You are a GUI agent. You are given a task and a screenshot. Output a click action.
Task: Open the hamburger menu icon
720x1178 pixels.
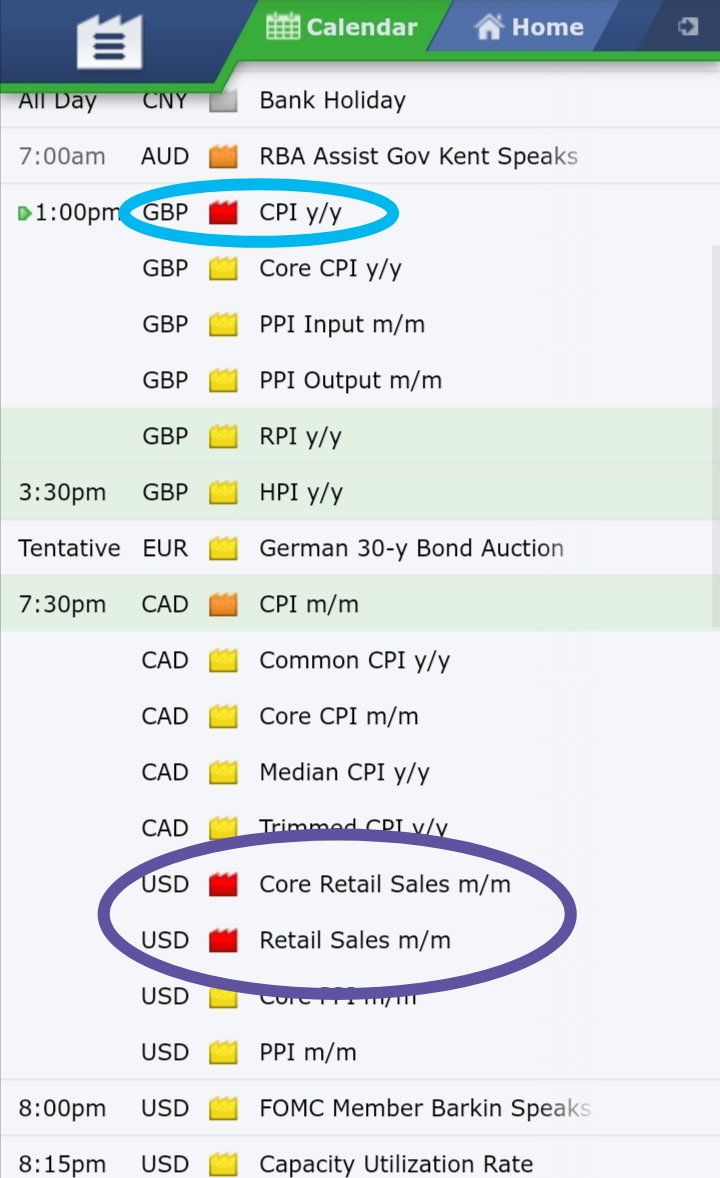pos(109,41)
